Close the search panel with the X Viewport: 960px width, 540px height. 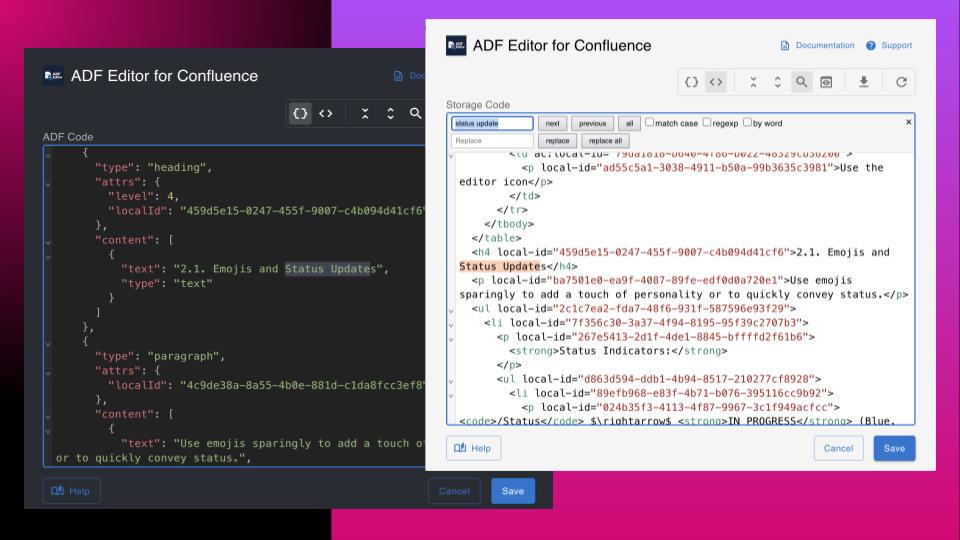coord(909,122)
